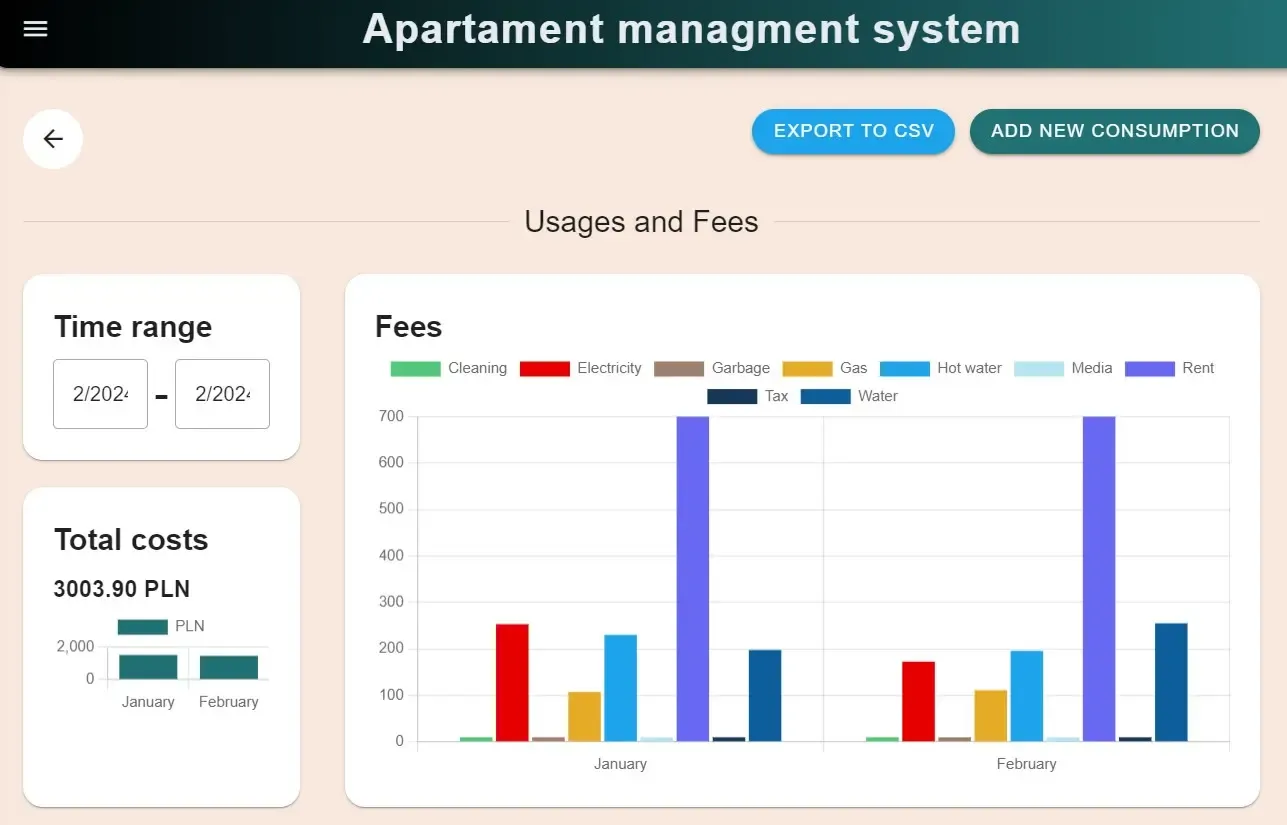Toggle Rent series in Fees legend
Image resolution: width=1287 pixels, height=825 pixels.
coord(1169,368)
